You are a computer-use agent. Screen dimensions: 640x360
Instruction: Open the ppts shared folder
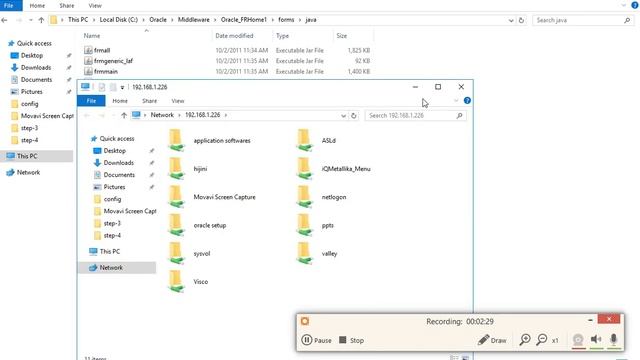(x=315, y=225)
